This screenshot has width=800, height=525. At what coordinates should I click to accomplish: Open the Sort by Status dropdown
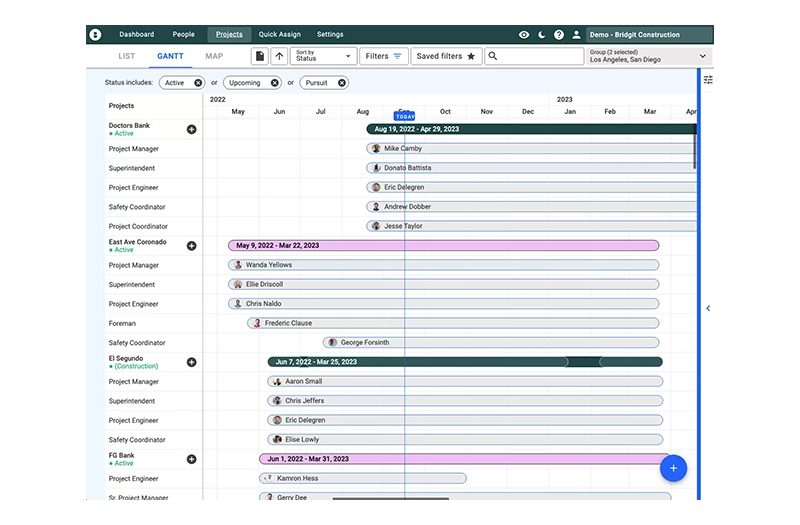point(323,56)
